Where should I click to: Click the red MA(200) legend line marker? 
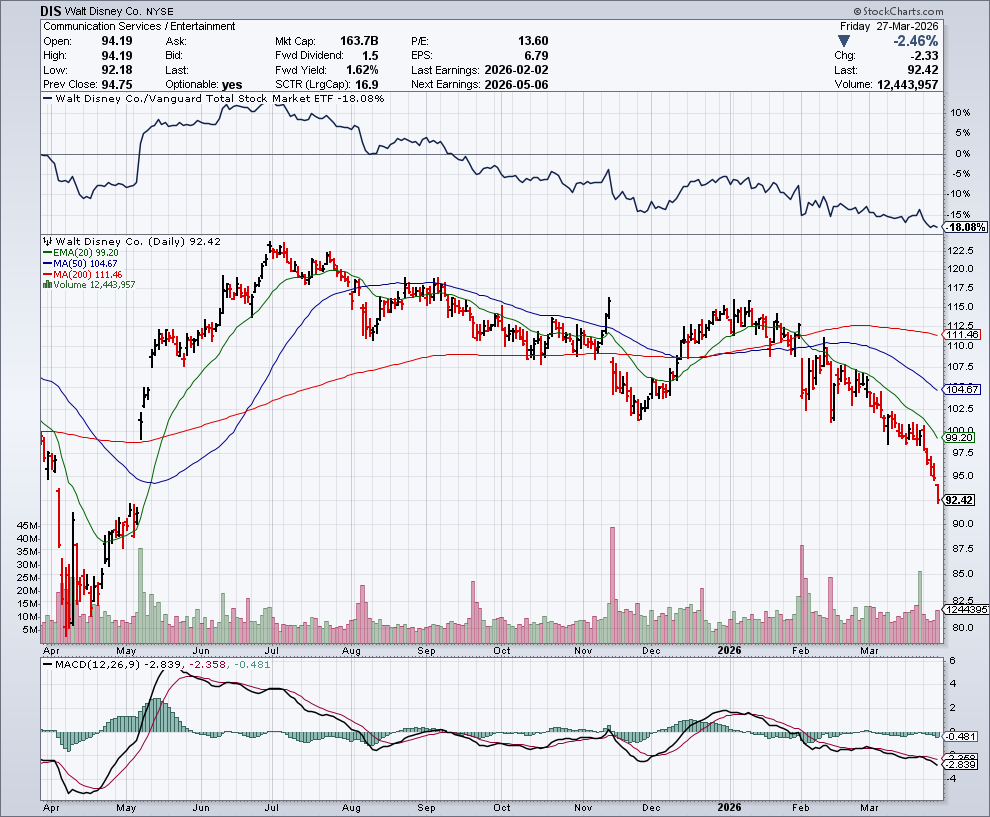click(46, 275)
